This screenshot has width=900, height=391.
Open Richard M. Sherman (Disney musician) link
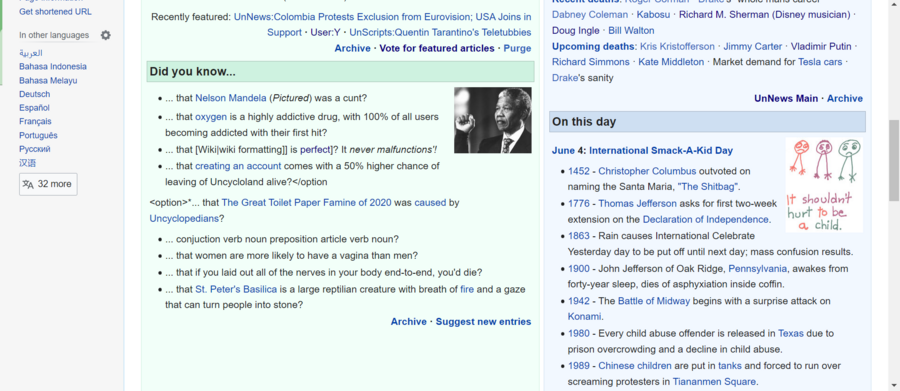click(765, 14)
